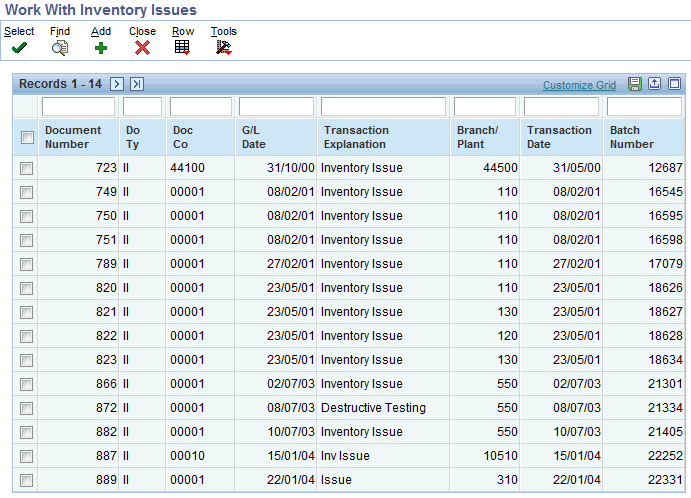Check the row for document 749

26,193
